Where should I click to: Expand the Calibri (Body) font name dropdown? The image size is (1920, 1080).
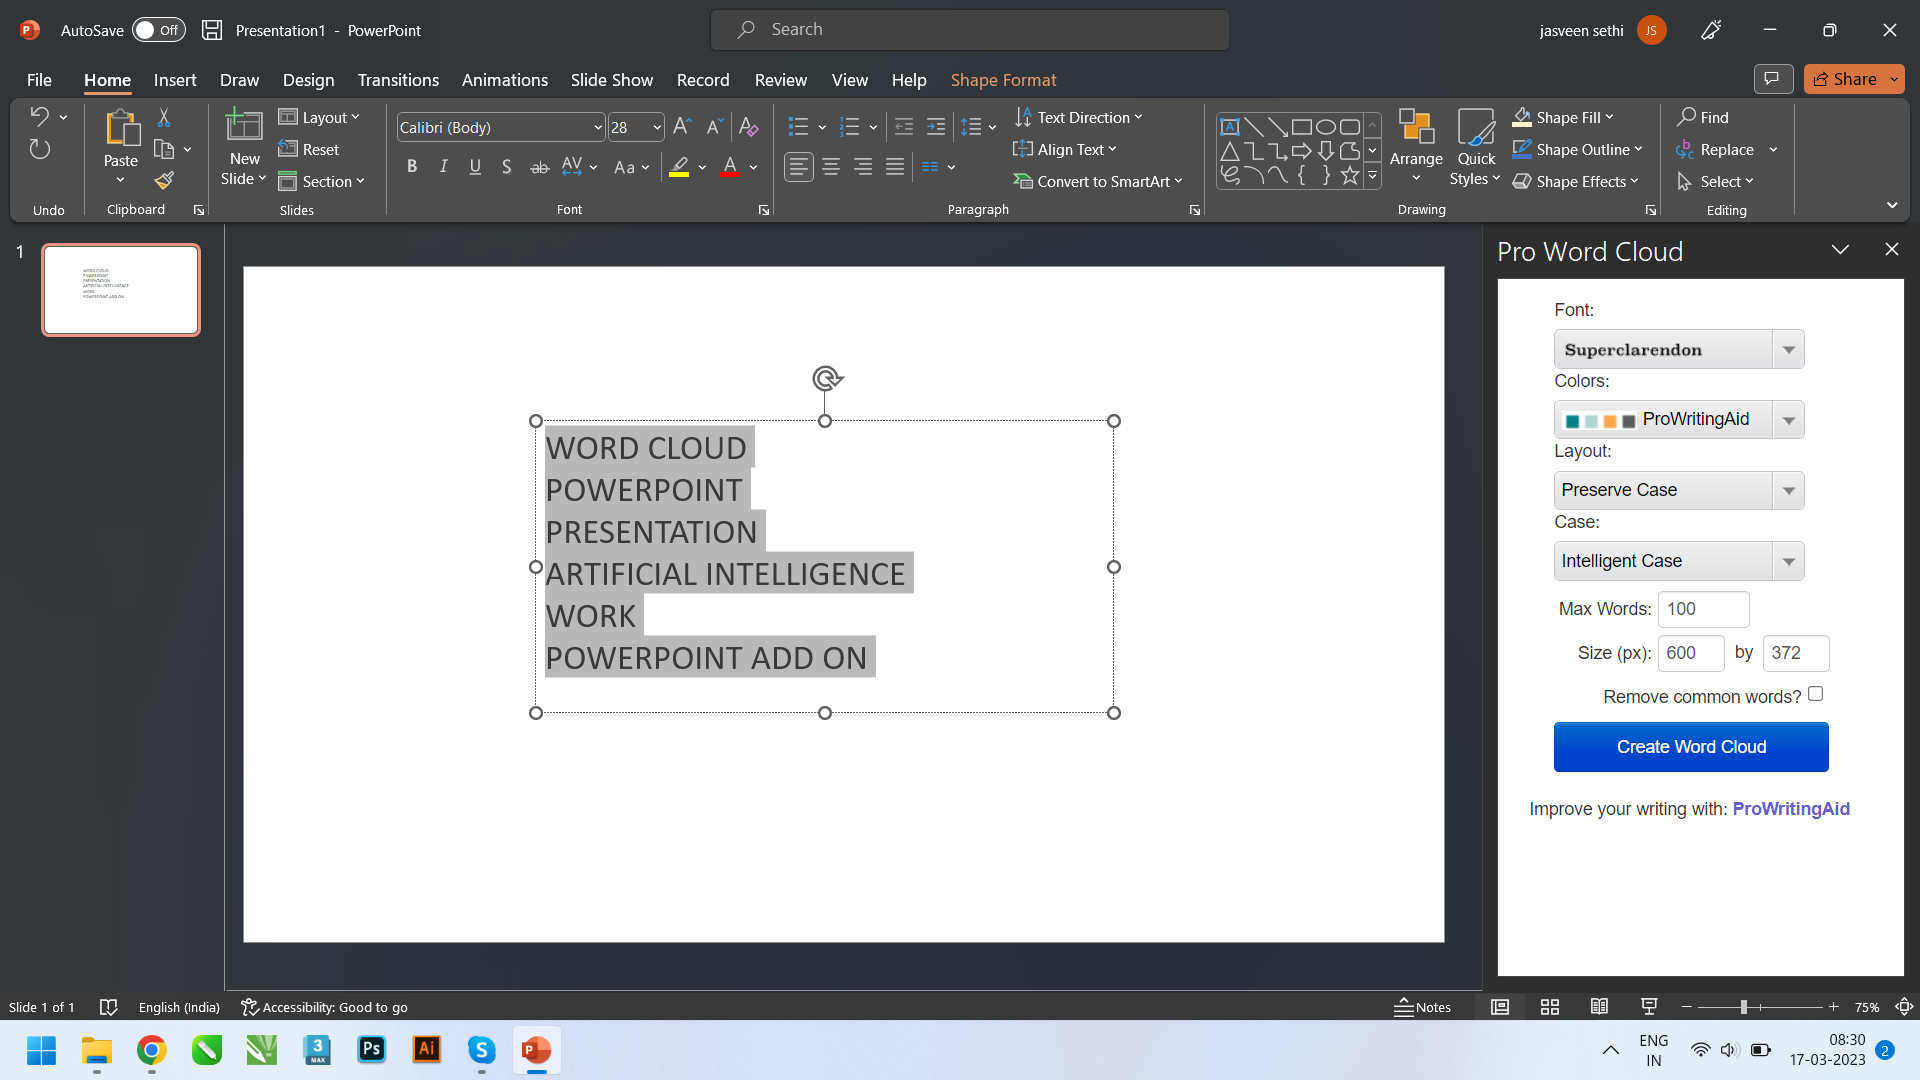(598, 127)
